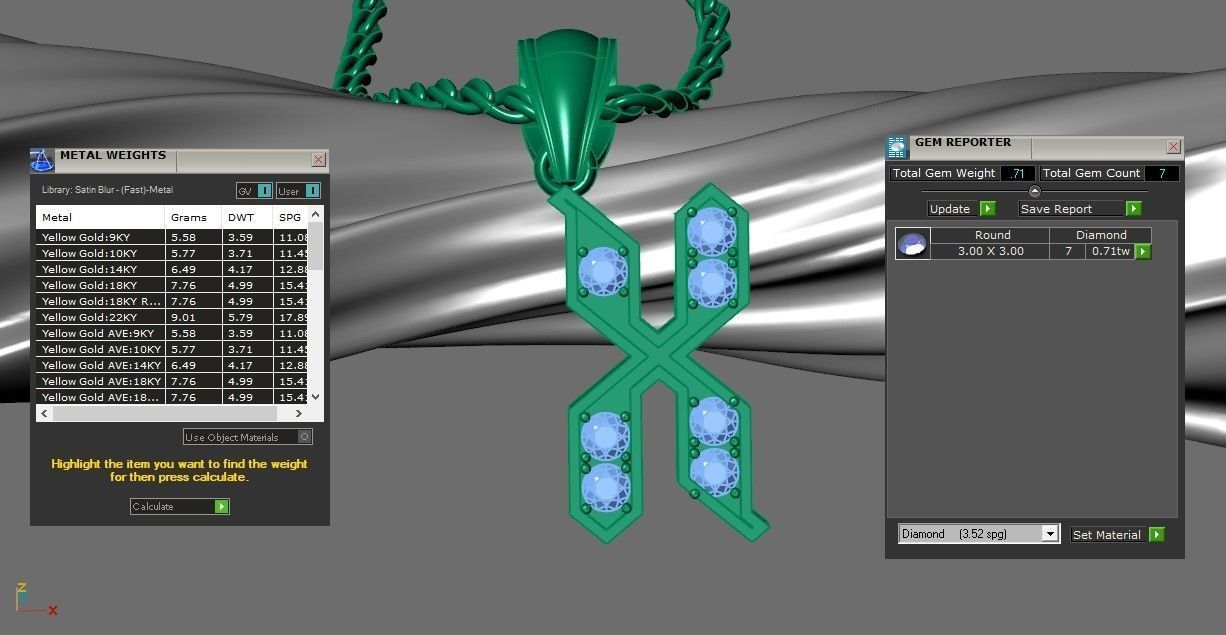Click the Total Gem Weight value .71
1226x635 pixels.
tap(1017, 173)
